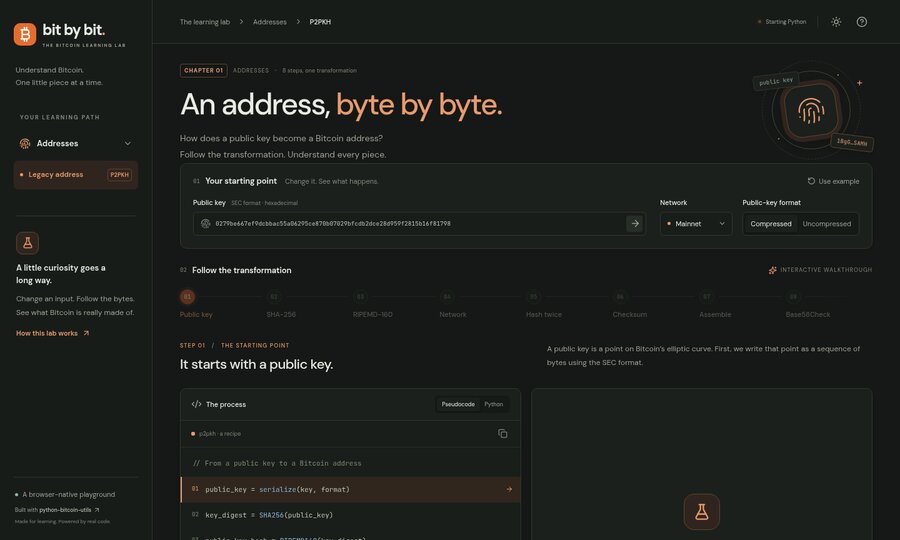The width and height of the screenshot is (900, 540).
Task: Open The learning lab breadcrumb
Action: tap(205, 22)
